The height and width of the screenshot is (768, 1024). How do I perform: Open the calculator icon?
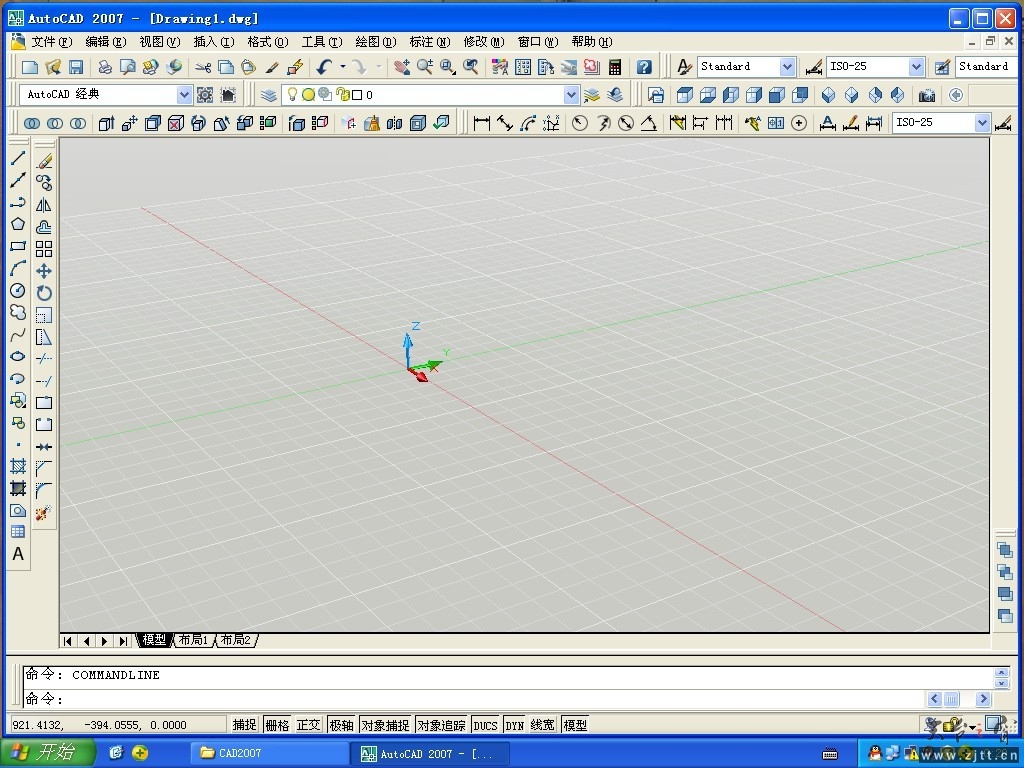(x=615, y=67)
